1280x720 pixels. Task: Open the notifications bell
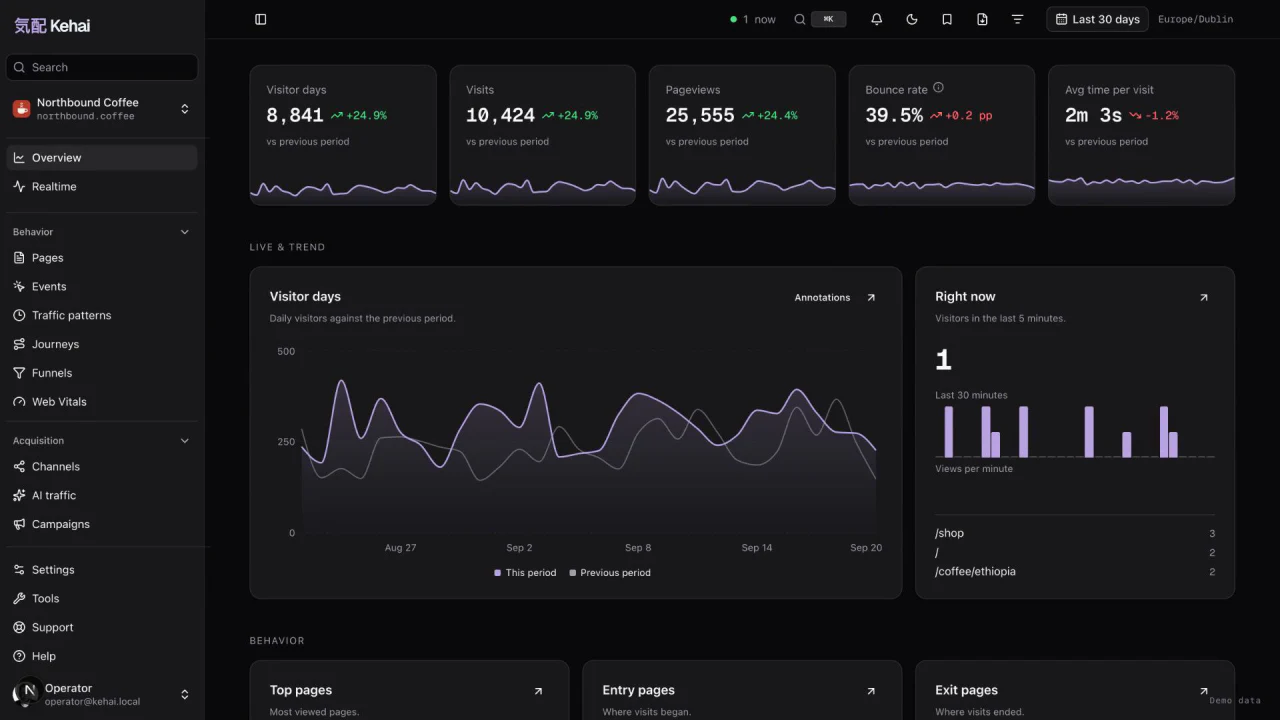coord(877,19)
